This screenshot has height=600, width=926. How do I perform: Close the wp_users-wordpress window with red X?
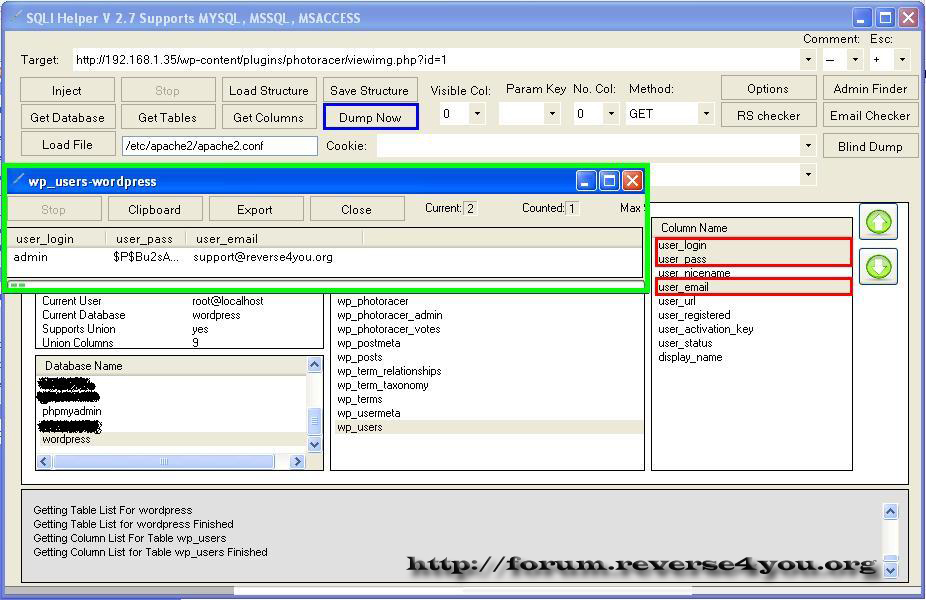tap(632, 181)
